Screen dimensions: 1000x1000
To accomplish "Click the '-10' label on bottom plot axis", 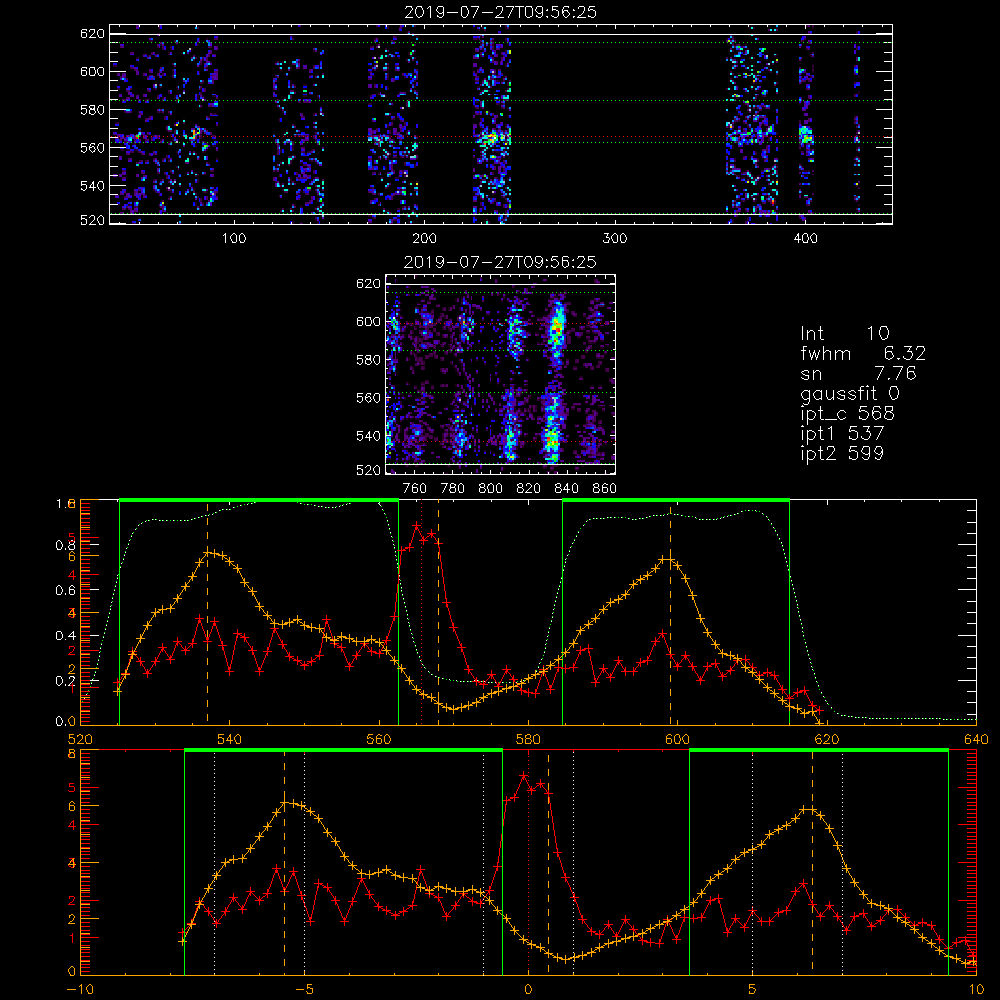I will point(80,990).
